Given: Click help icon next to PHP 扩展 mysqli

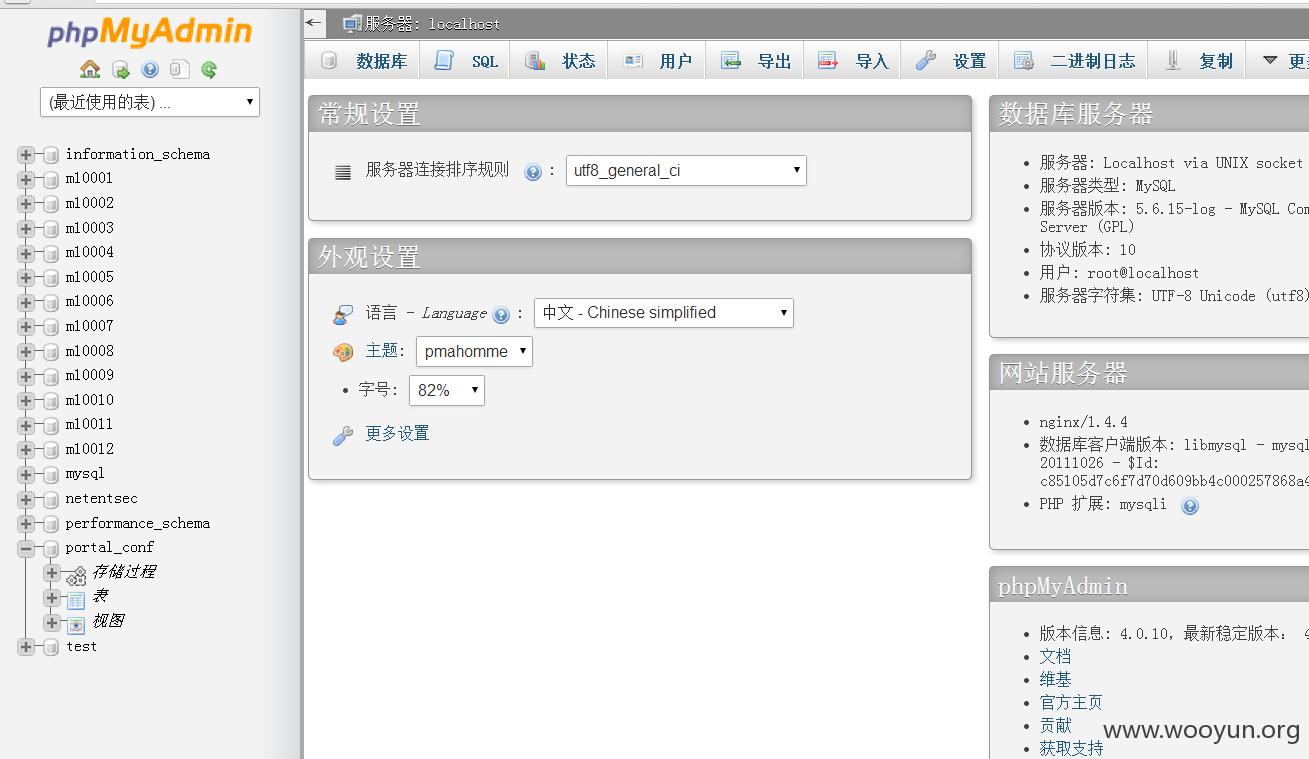Looking at the screenshot, I should tap(1189, 506).
